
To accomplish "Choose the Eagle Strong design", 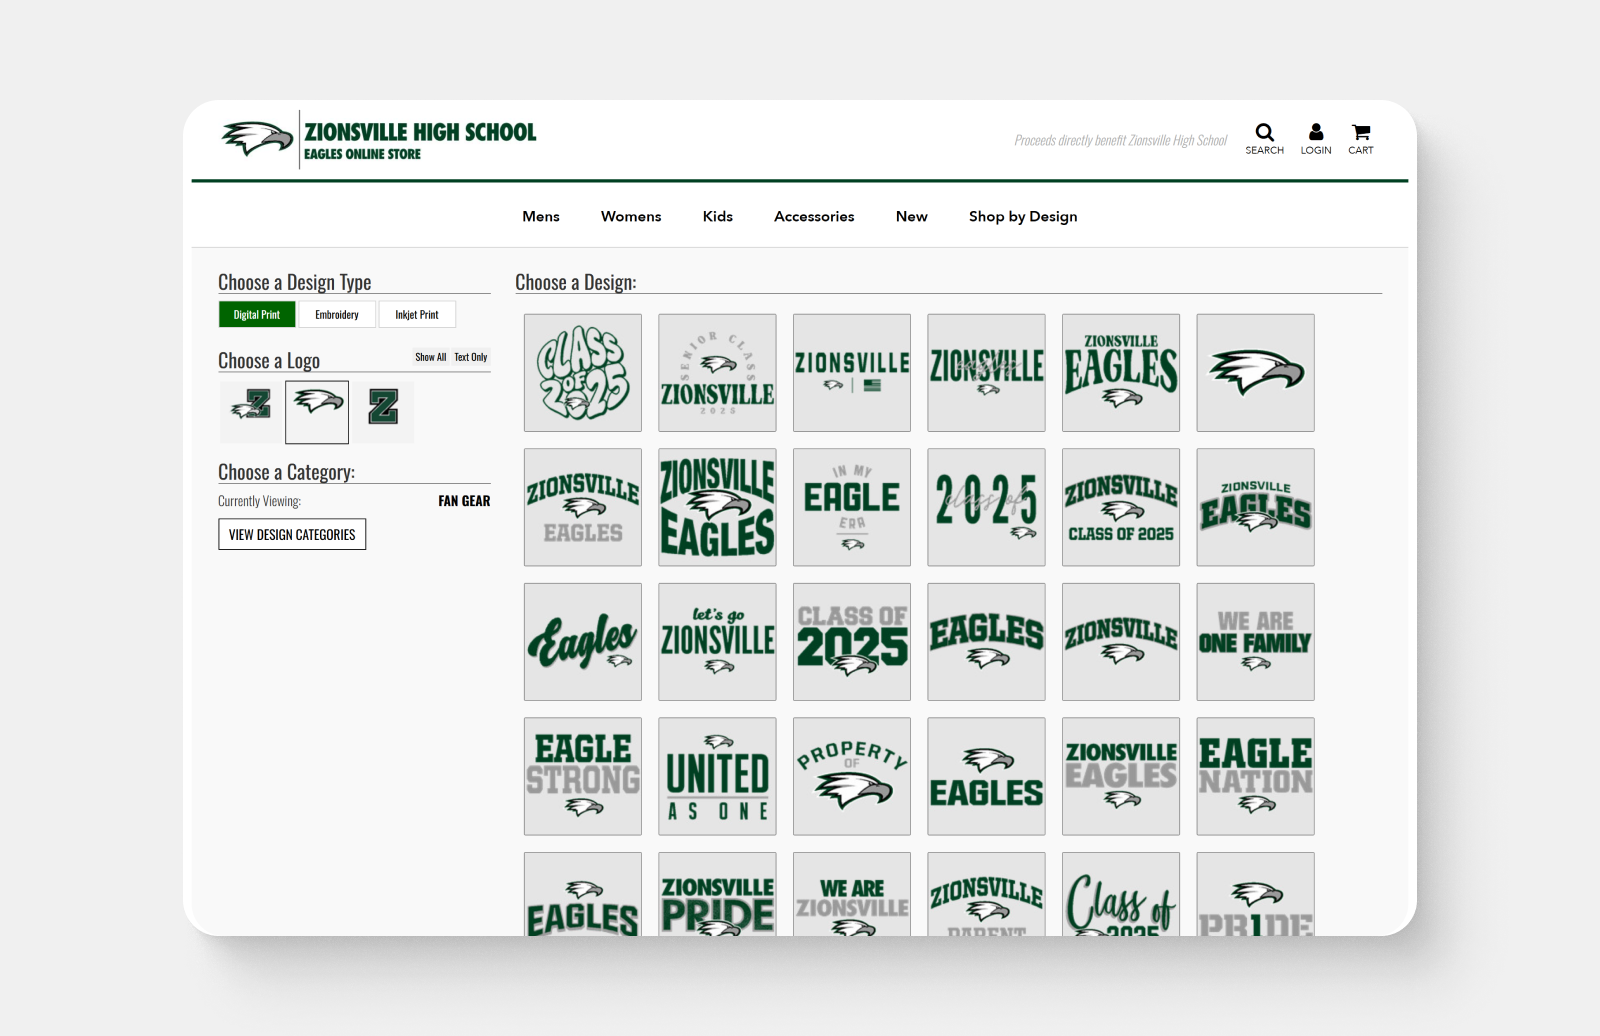I will pos(583,776).
